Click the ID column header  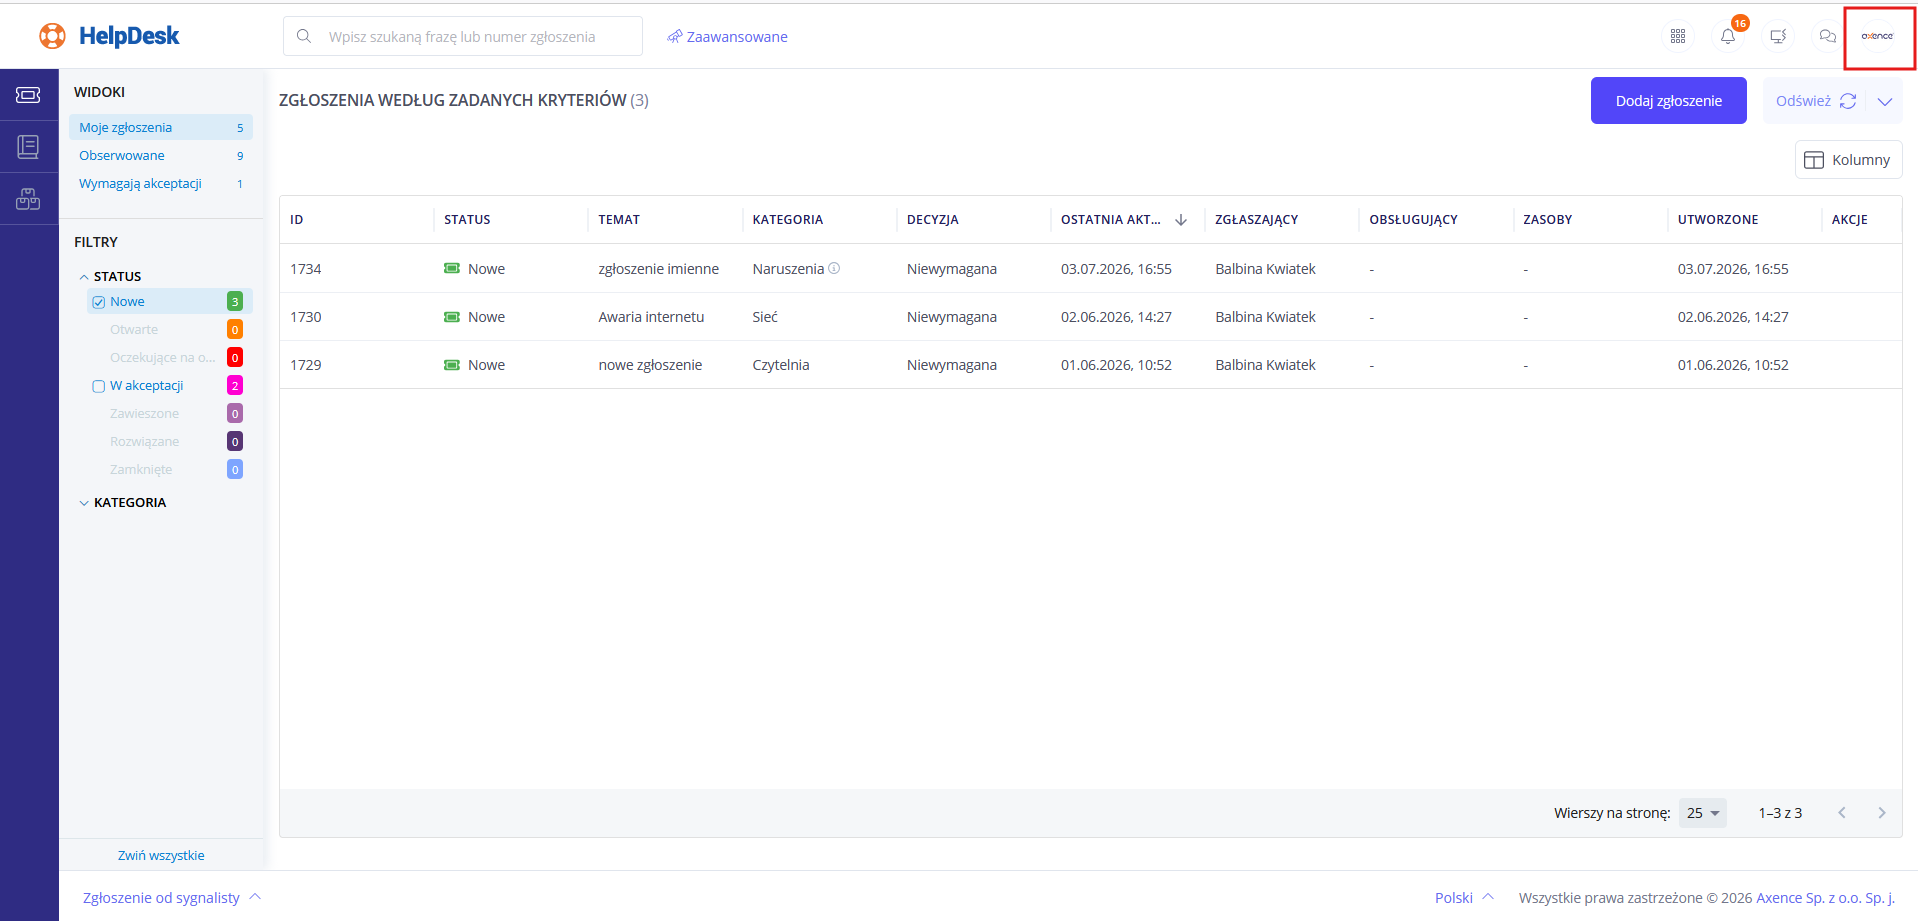[x=297, y=220]
